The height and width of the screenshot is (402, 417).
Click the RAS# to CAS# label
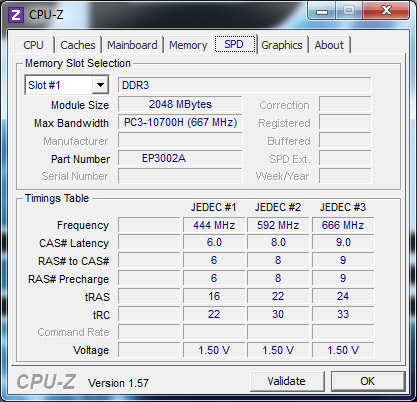[x=74, y=261]
